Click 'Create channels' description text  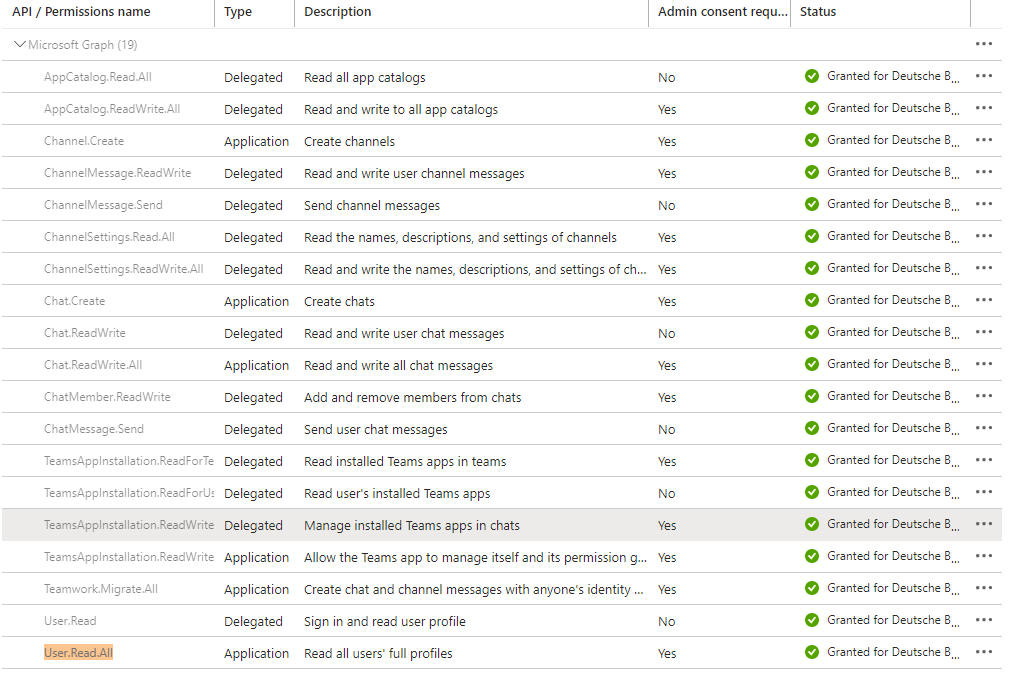(349, 142)
